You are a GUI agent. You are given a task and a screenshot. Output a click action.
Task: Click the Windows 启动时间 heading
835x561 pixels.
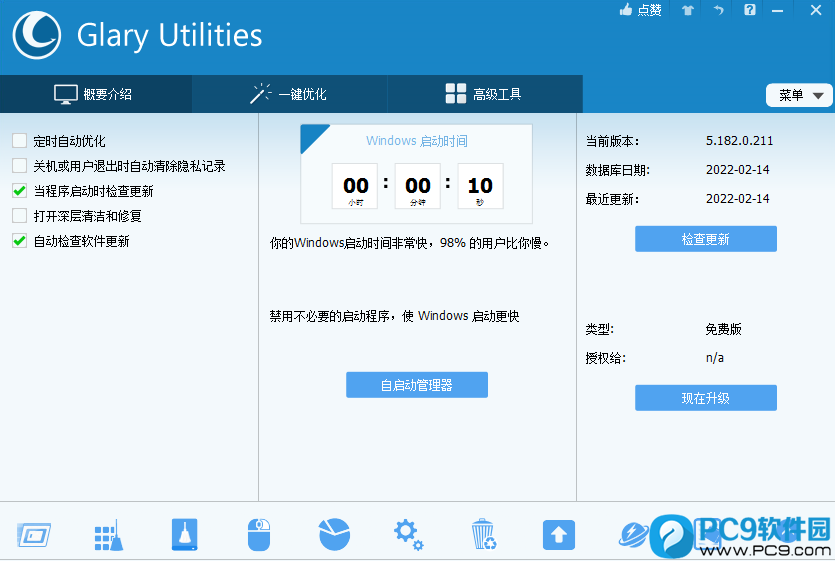pyautogui.click(x=416, y=141)
